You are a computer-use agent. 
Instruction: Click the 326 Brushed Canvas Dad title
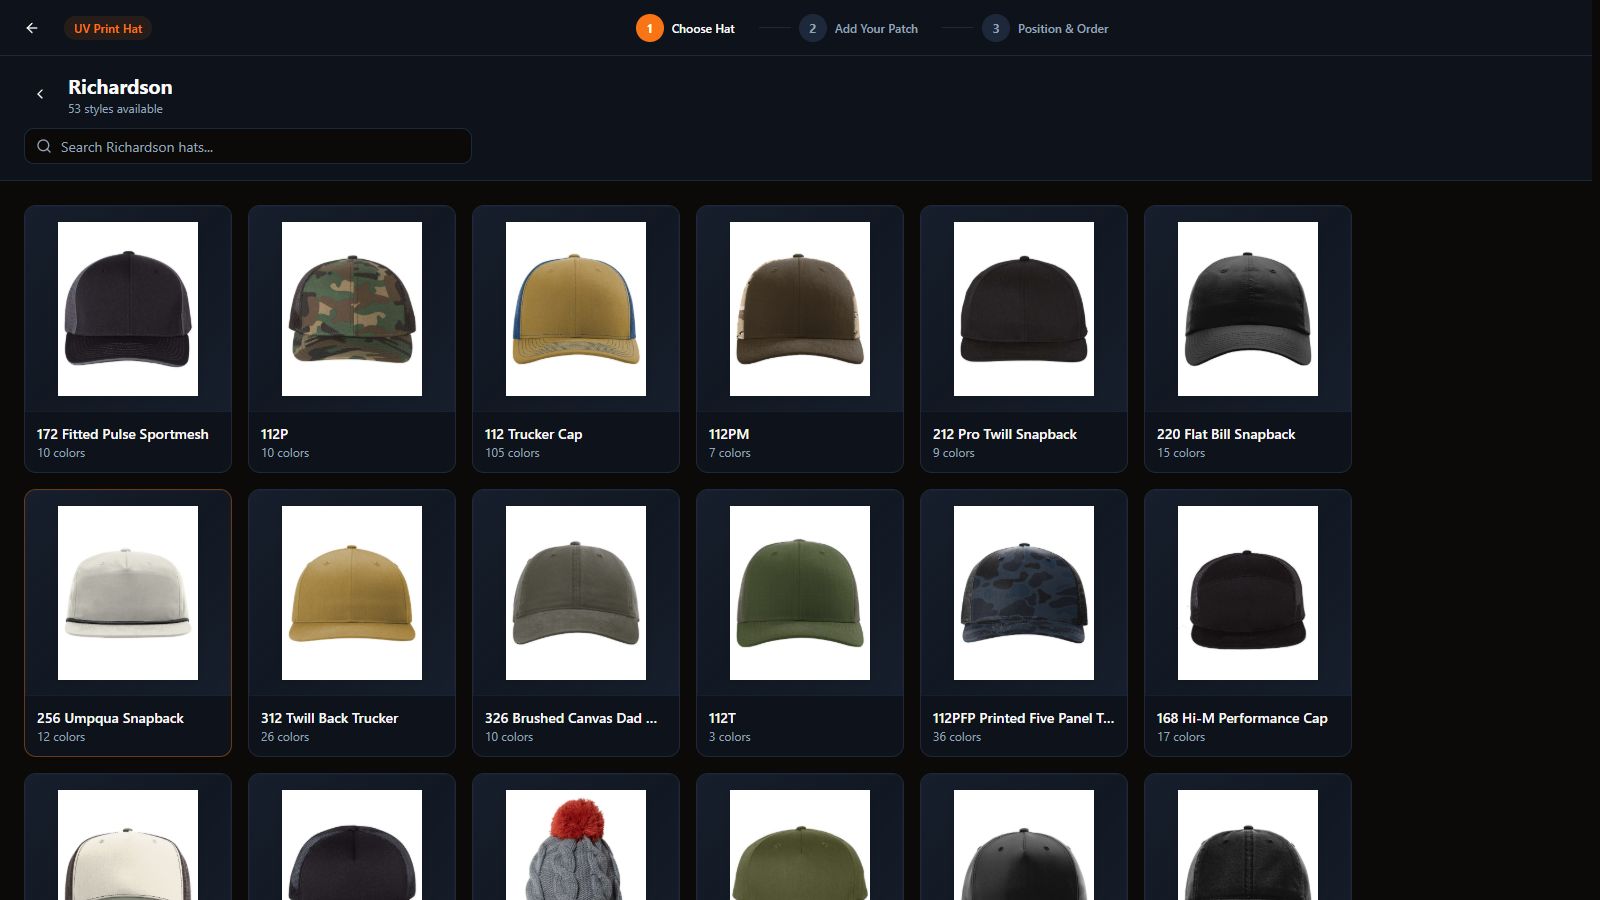pos(571,718)
